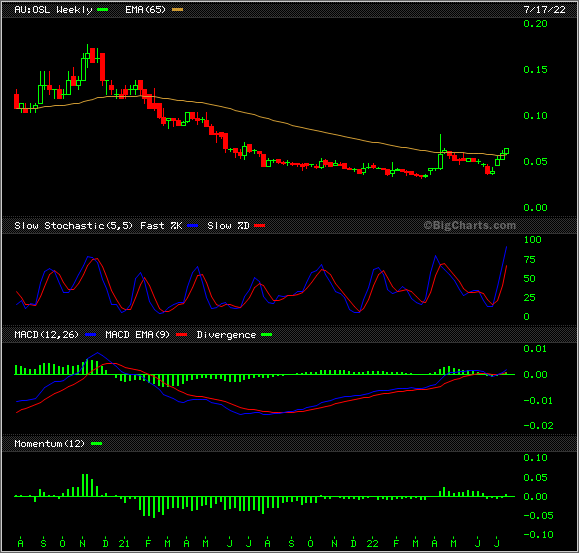Click the AU:OSL Weekly chart title
Image resolution: width=579 pixels, height=553 pixels.
(x=53, y=10)
